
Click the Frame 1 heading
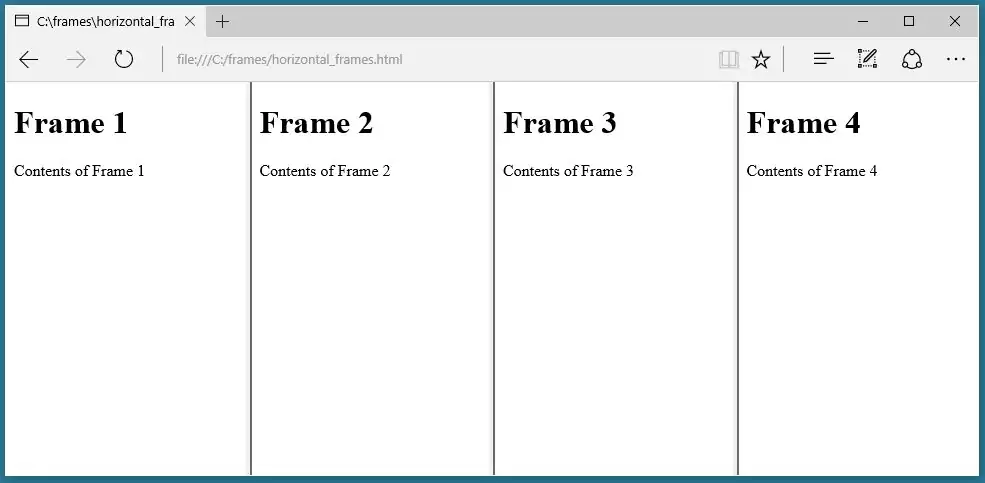pyautogui.click(x=71, y=123)
